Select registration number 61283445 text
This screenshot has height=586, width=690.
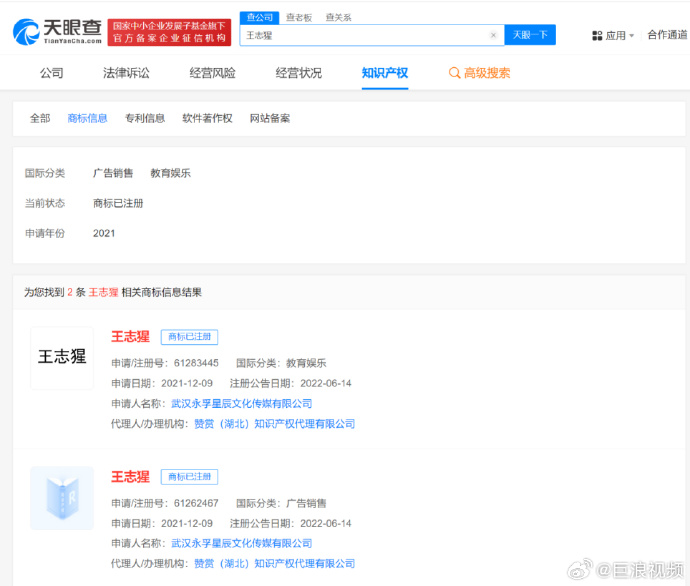coord(196,363)
